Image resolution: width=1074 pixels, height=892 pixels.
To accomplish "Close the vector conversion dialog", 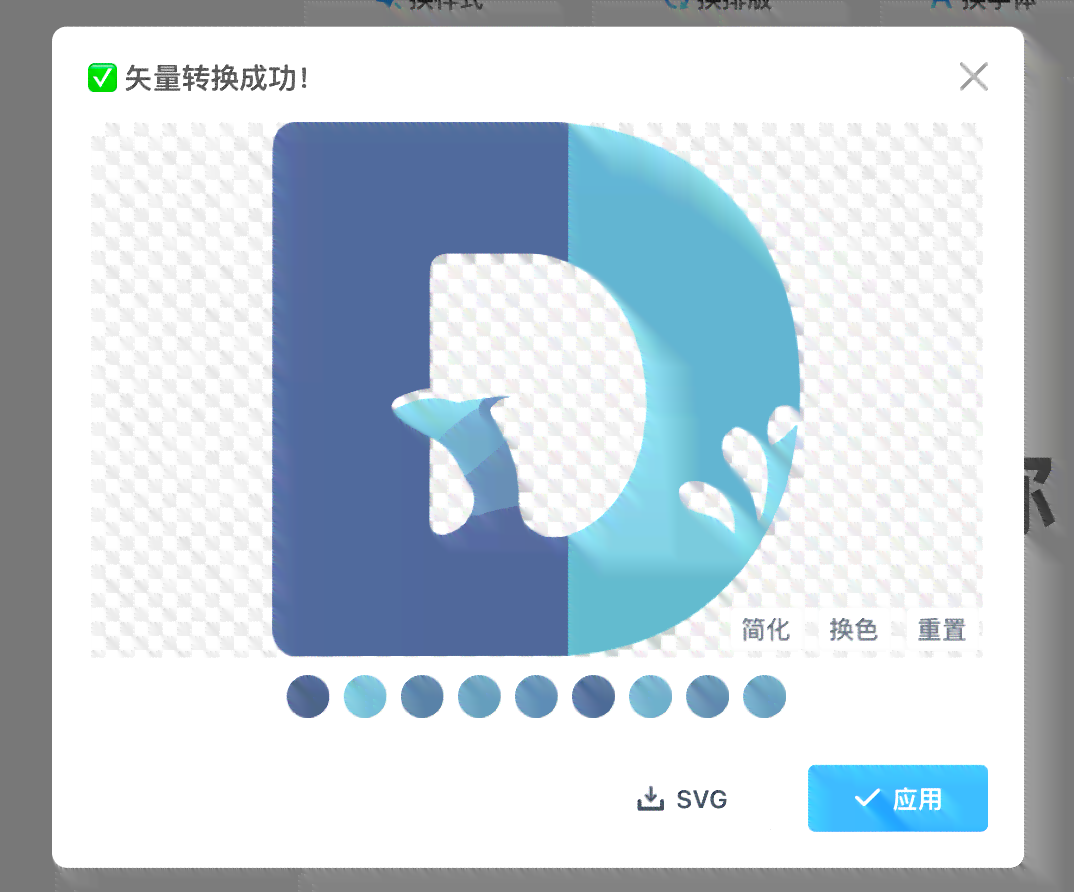I will coord(973,77).
